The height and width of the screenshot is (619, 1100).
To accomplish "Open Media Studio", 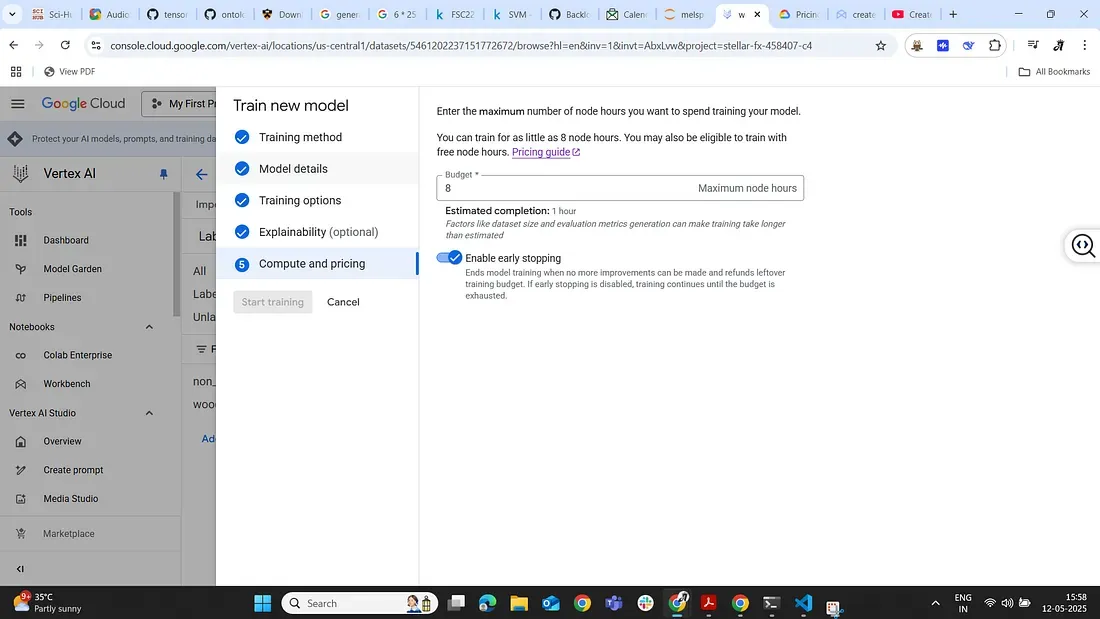I will (x=71, y=498).
